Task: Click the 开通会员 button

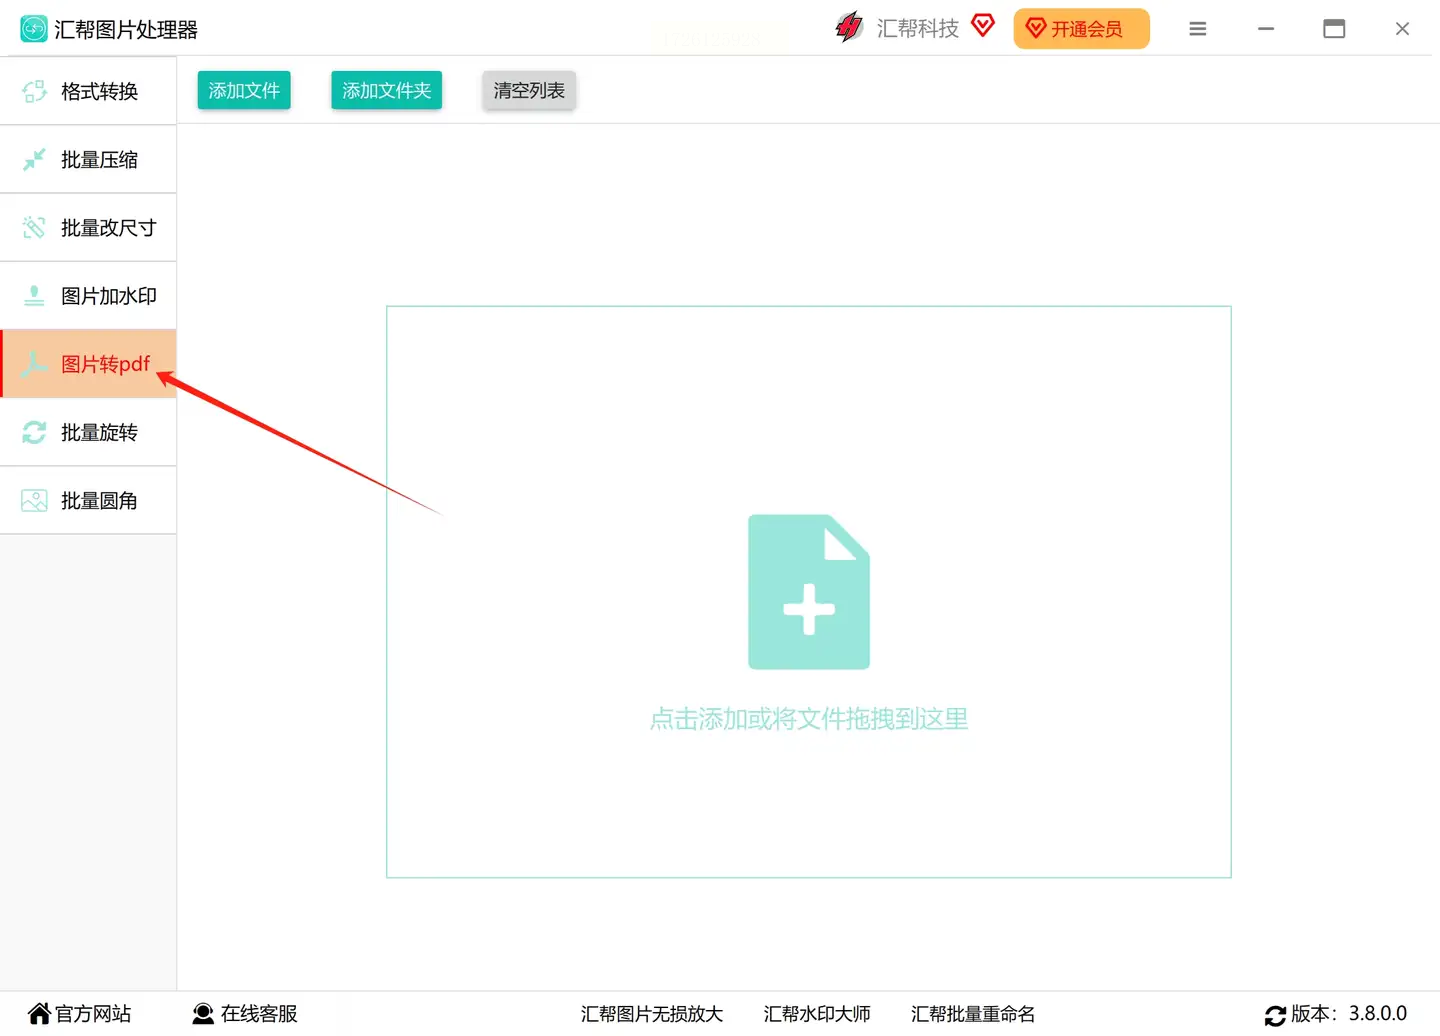Action: pyautogui.click(x=1081, y=29)
